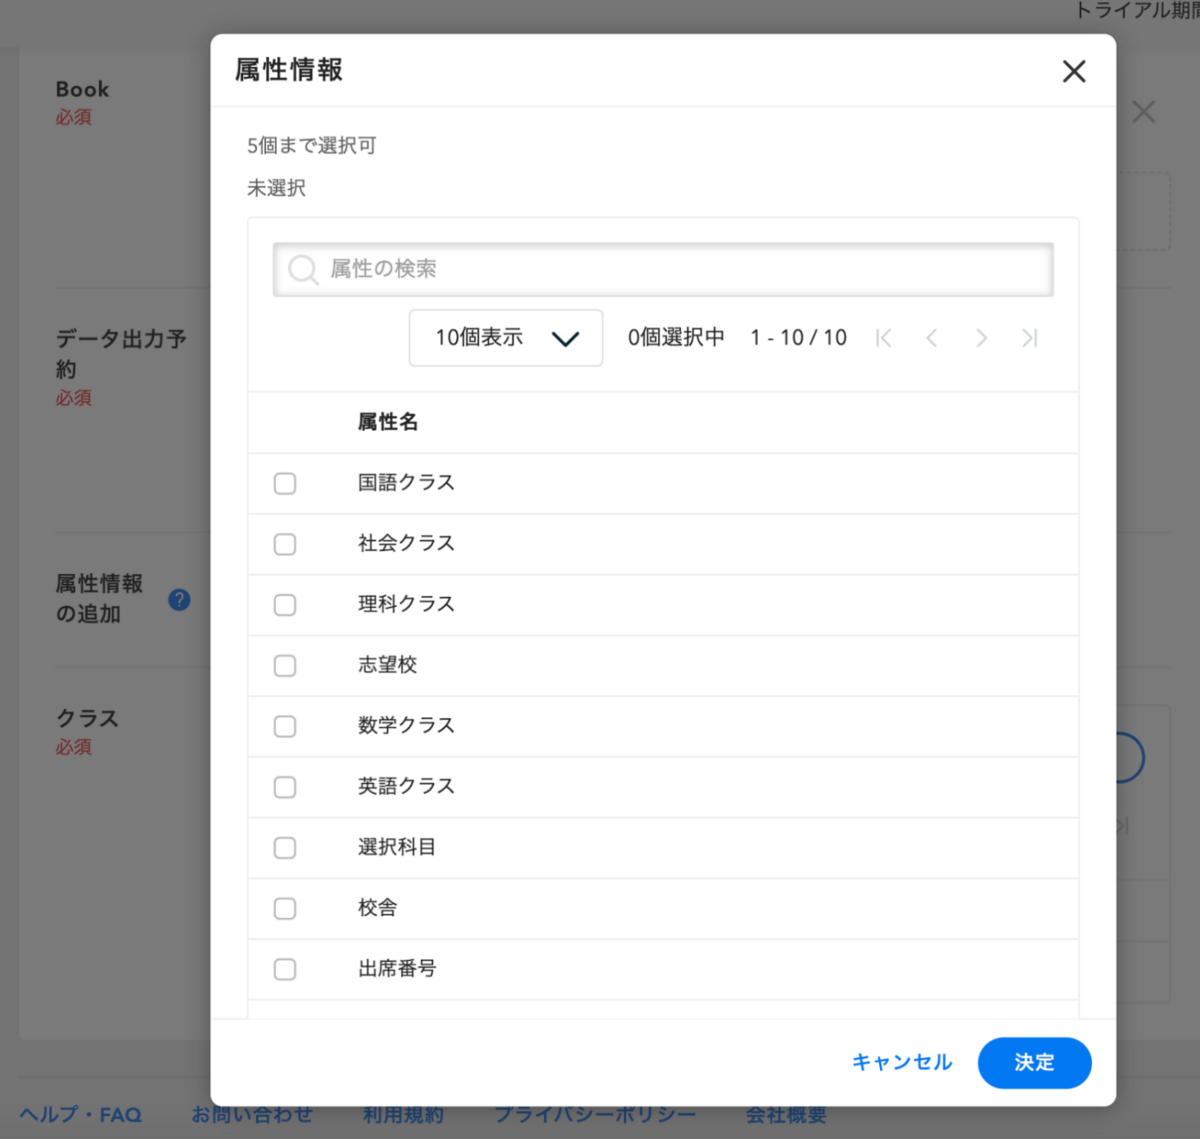1200x1139 pixels.
Task: Open help icon beside 属性情報の追加
Action: tap(179, 600)
